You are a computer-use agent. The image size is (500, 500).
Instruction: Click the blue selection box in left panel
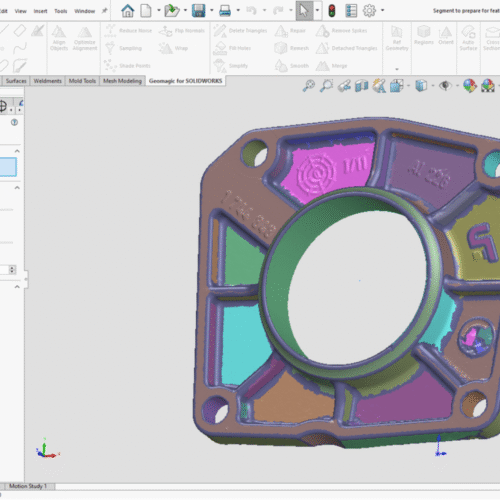[8, 167]
